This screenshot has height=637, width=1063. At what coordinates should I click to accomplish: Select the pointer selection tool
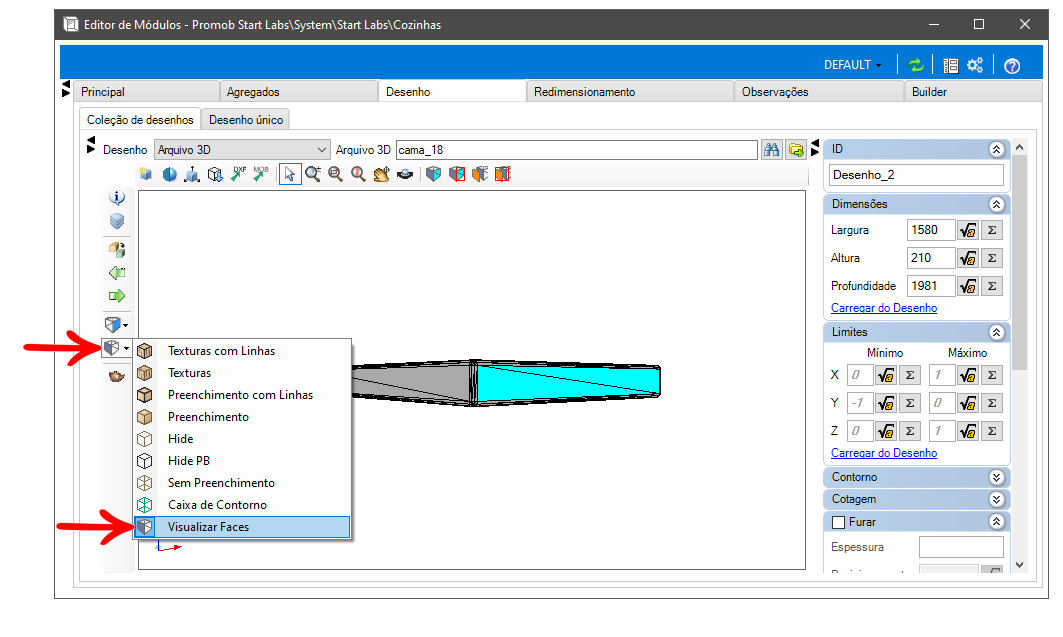pos(290,174)
